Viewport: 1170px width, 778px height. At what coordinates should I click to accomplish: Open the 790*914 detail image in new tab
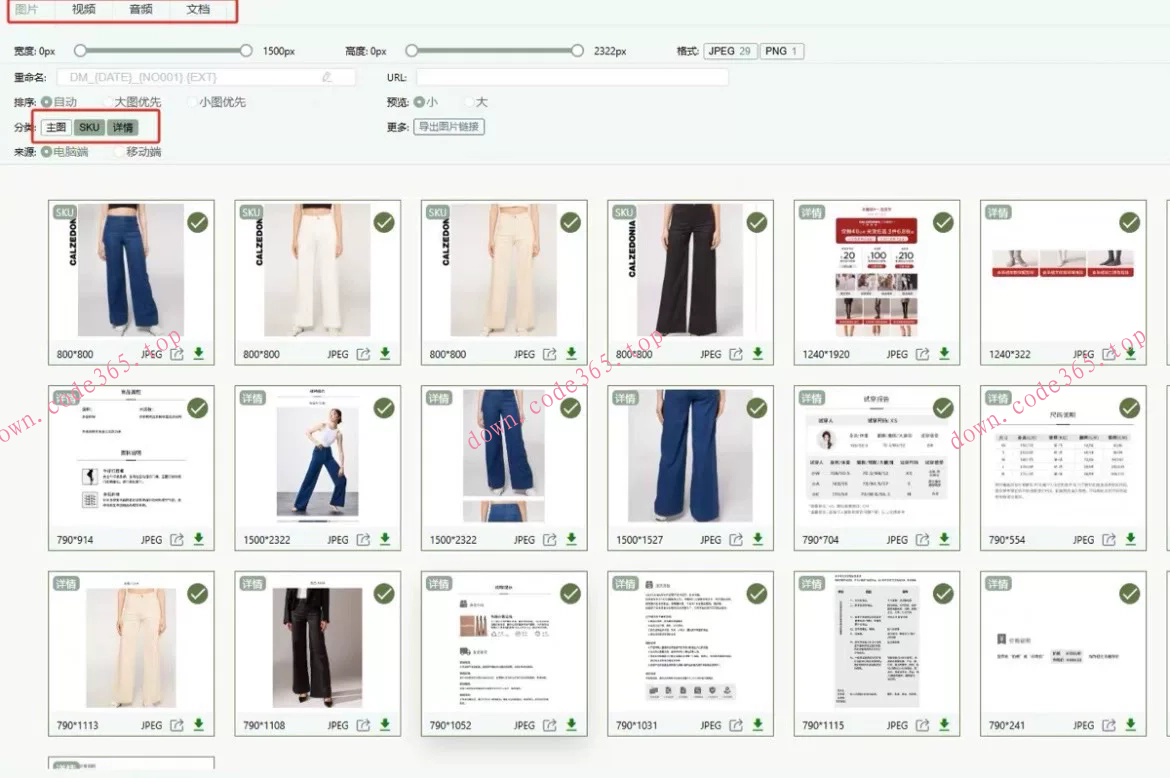coord(174,539)
